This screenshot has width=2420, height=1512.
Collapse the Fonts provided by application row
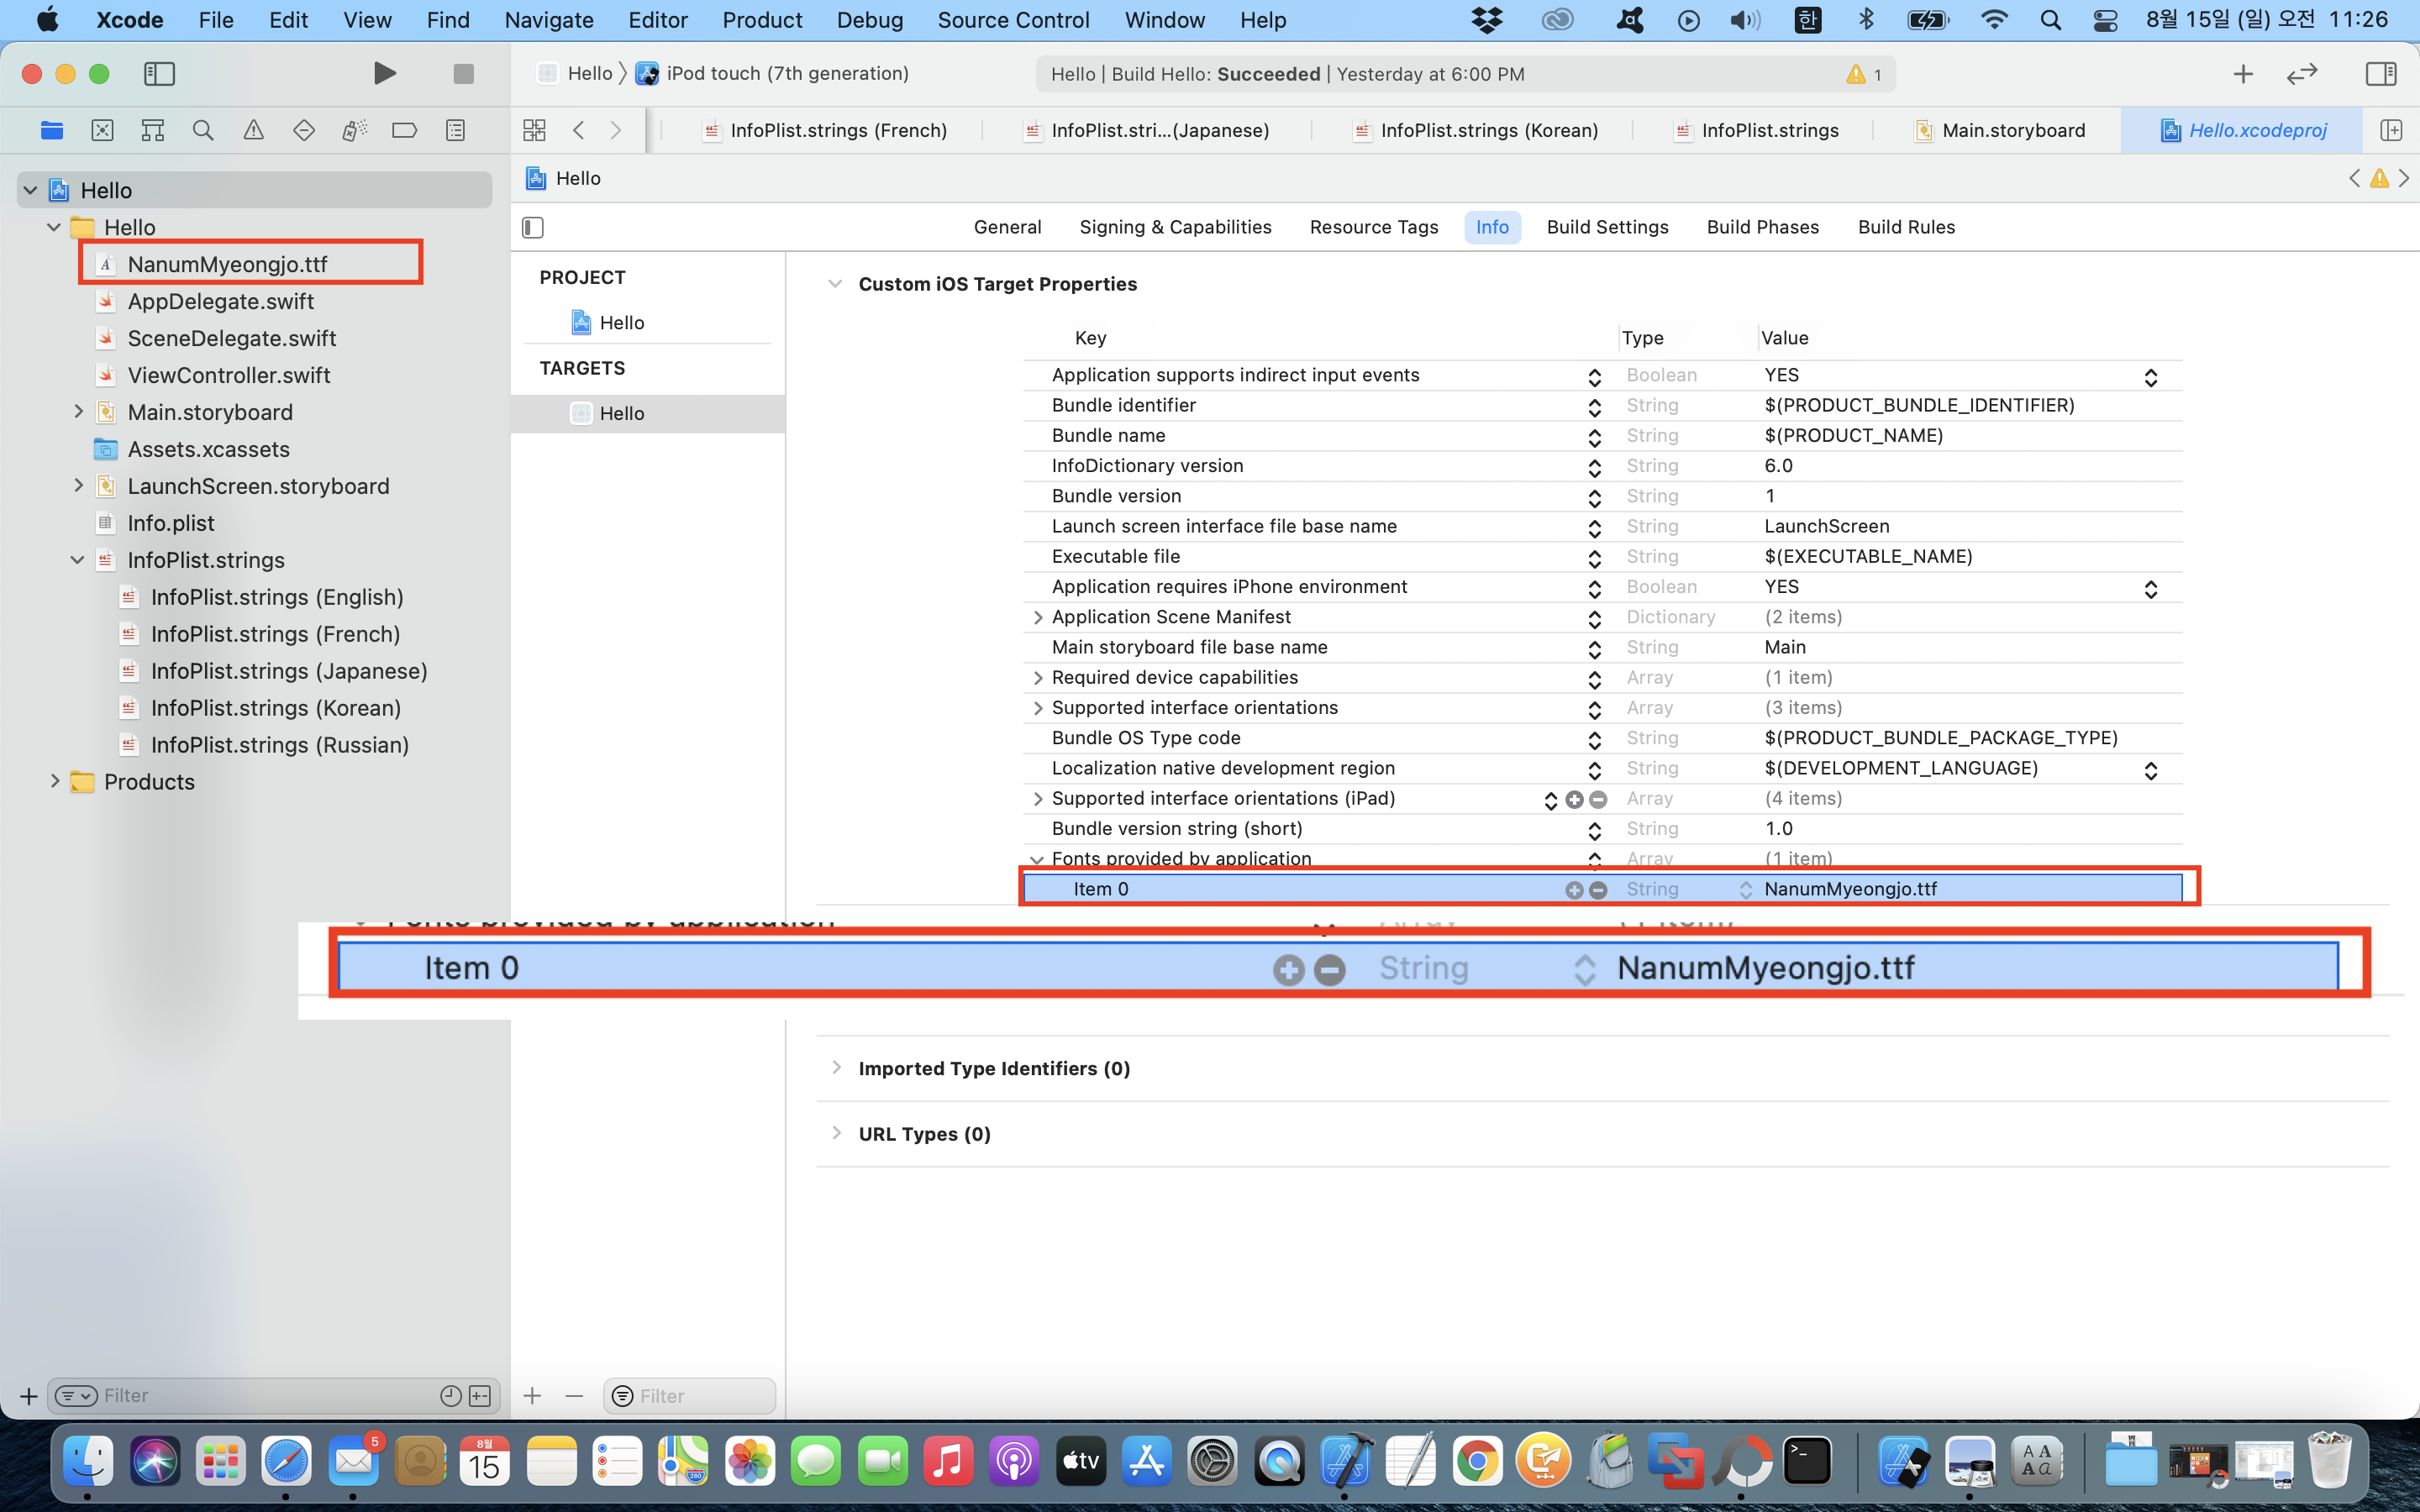(1037, 859)
